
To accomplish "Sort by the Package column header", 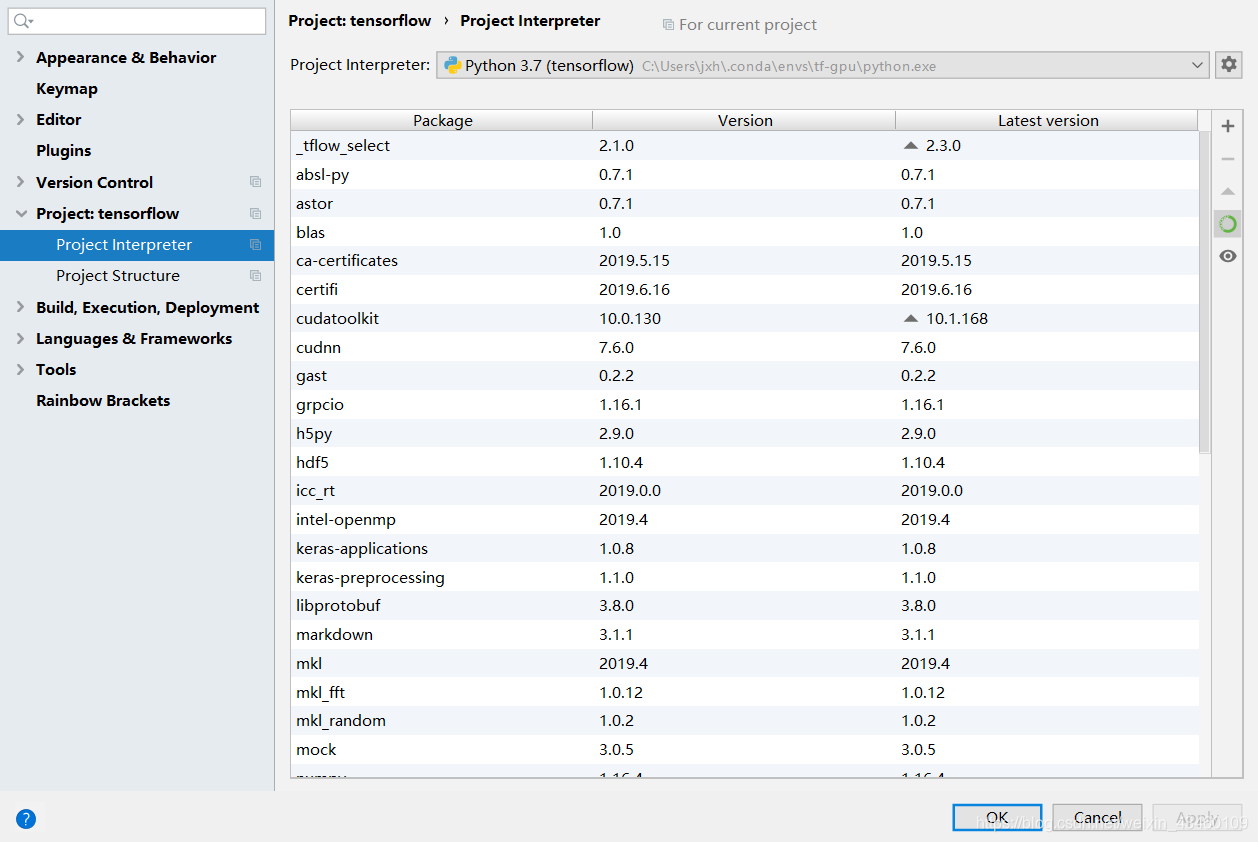I will (x=442, y=120).
